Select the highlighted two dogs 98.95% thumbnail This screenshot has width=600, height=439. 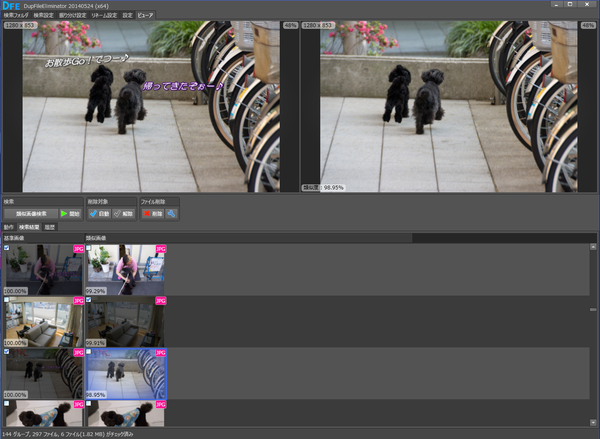126,374
